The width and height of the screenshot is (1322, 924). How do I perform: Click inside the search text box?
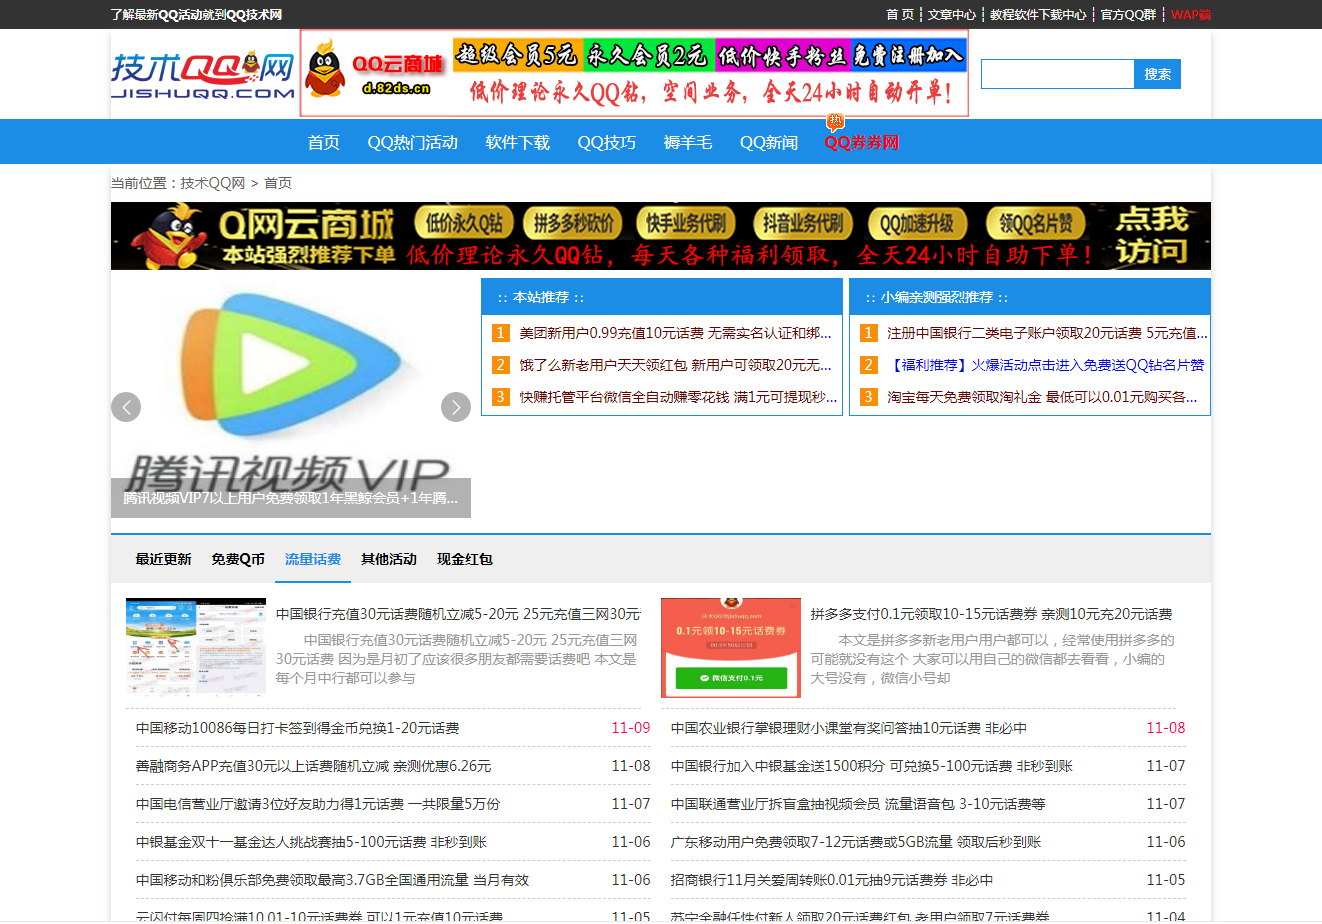(1057, 74)
